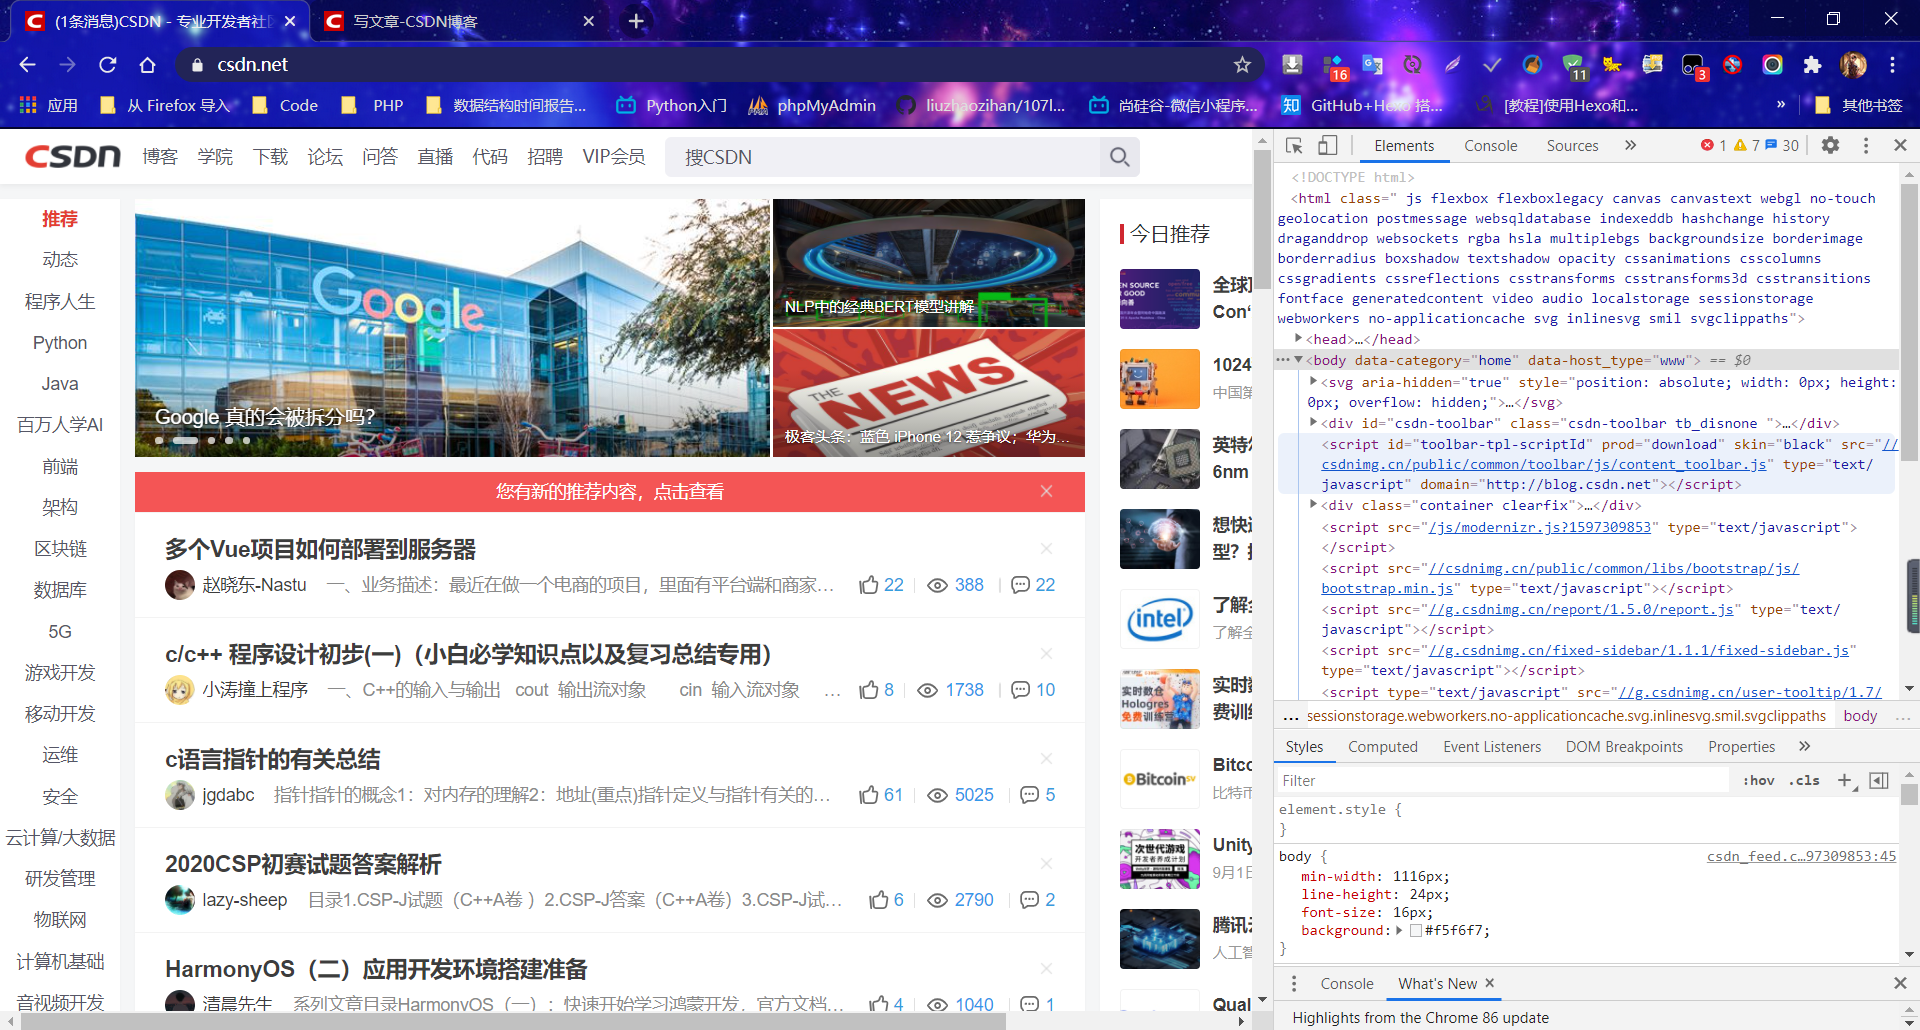Click the CSDN logo

(x=72, y=157)
